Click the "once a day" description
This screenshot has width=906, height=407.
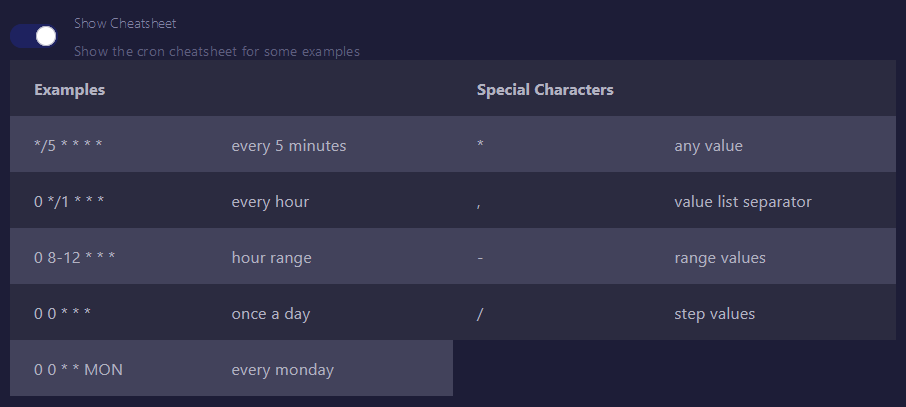(271, 314)
